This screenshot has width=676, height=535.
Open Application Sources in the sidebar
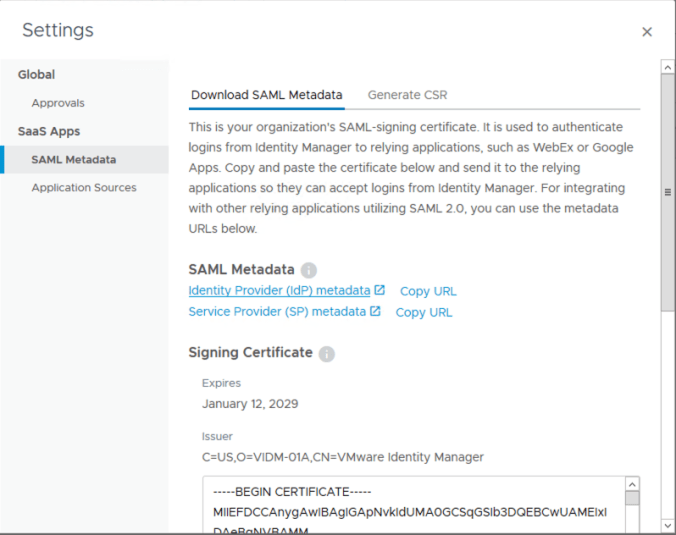pos(84,188)
